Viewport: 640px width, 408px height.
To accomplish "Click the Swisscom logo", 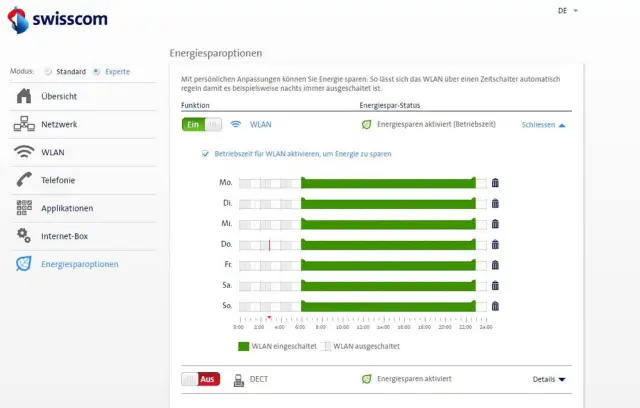I will [58, 20].
